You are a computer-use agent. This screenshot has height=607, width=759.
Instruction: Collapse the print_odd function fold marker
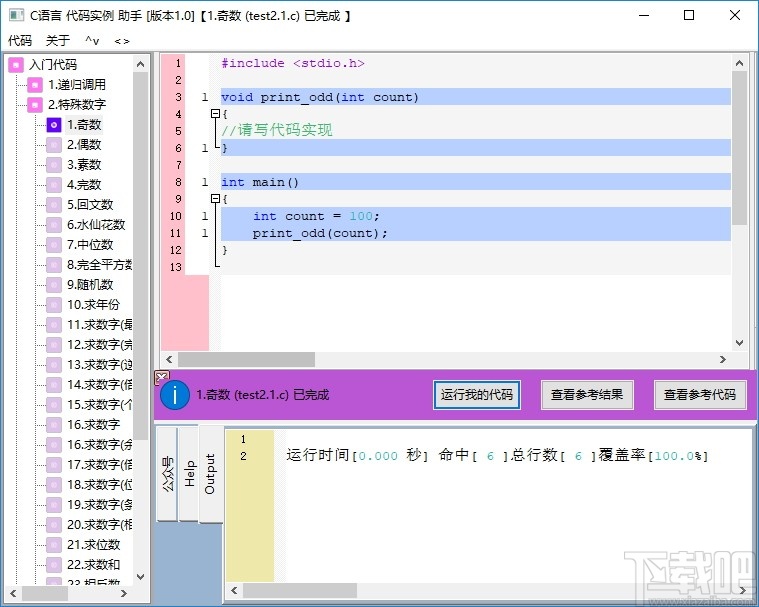pos(215,114)
